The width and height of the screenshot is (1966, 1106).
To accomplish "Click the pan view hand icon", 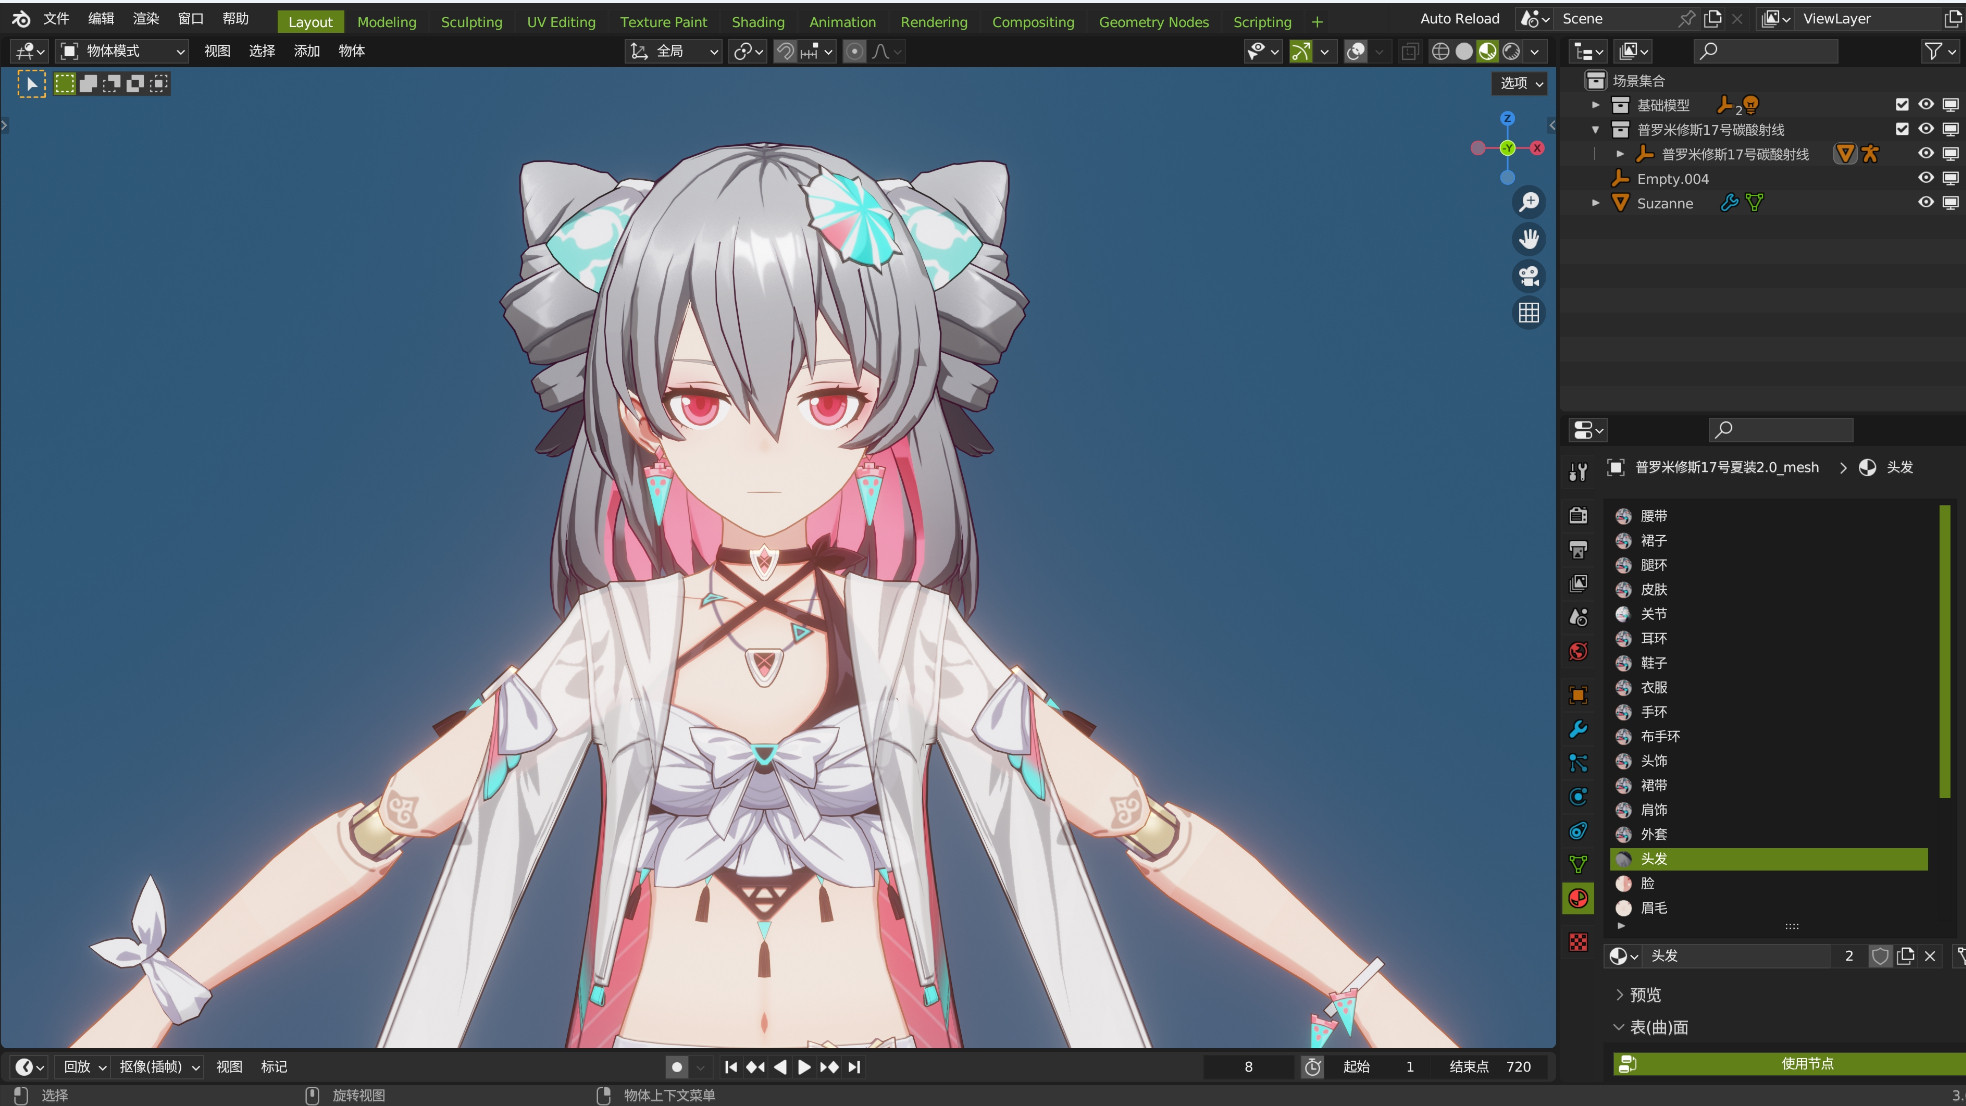I will point(1529,239).
